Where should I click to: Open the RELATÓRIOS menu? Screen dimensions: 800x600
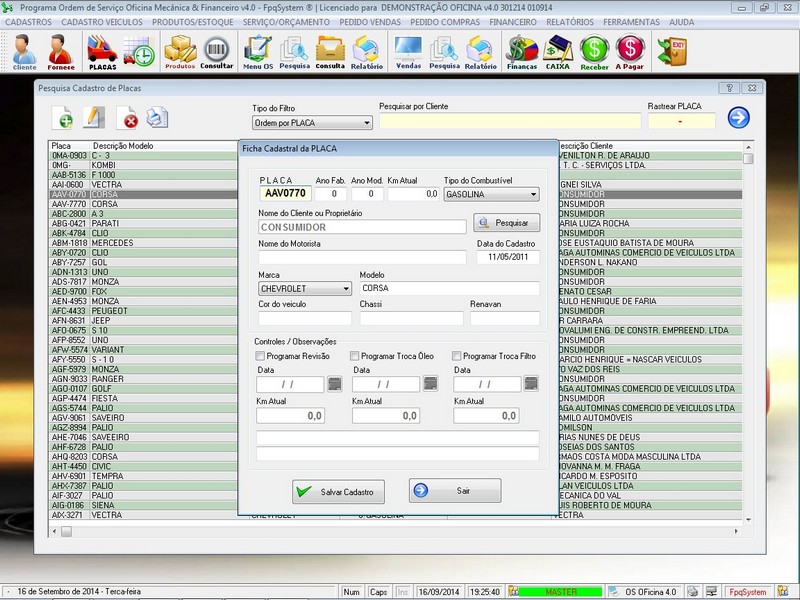click(x=570, y=22)
